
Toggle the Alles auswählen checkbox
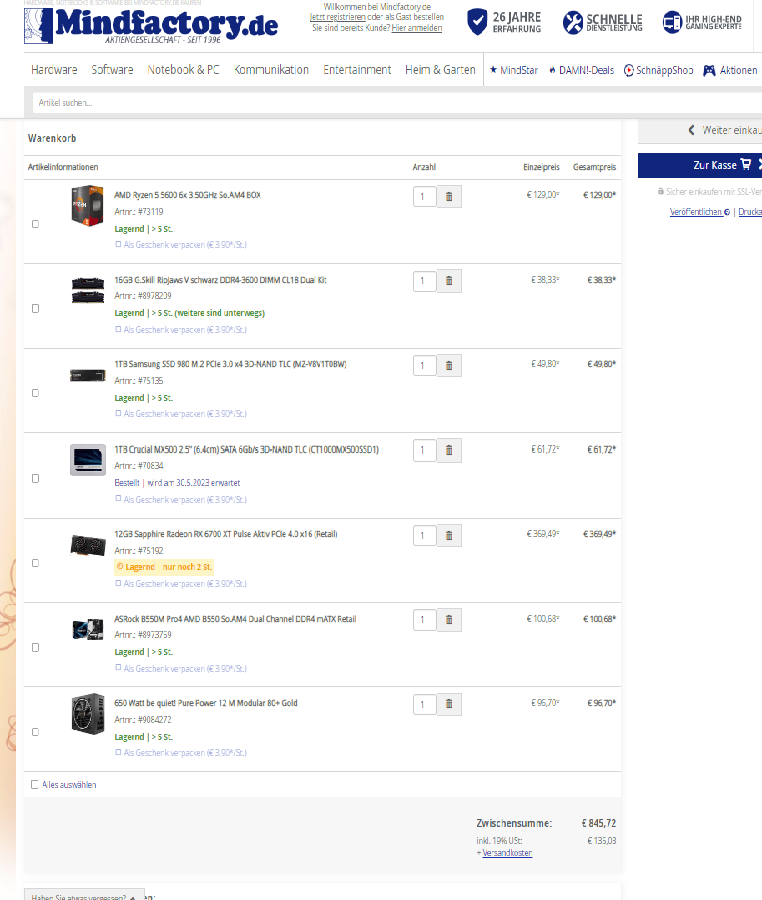(34, 785)
